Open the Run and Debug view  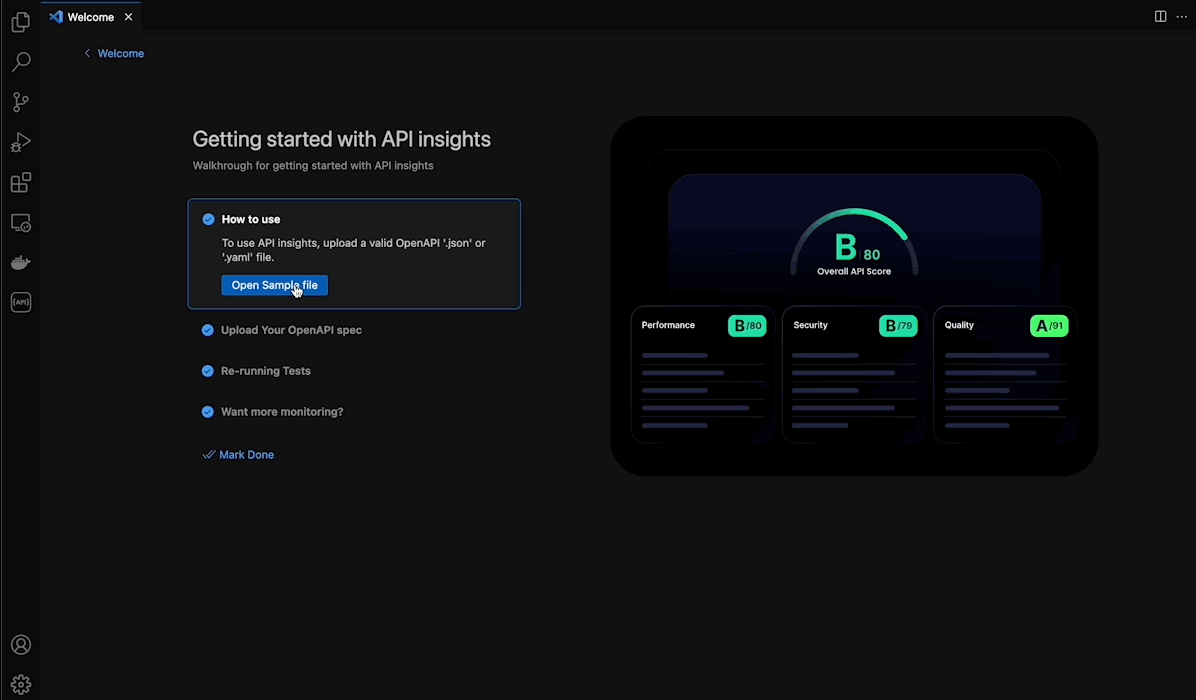pyautogui.click(x=20, y=142)
